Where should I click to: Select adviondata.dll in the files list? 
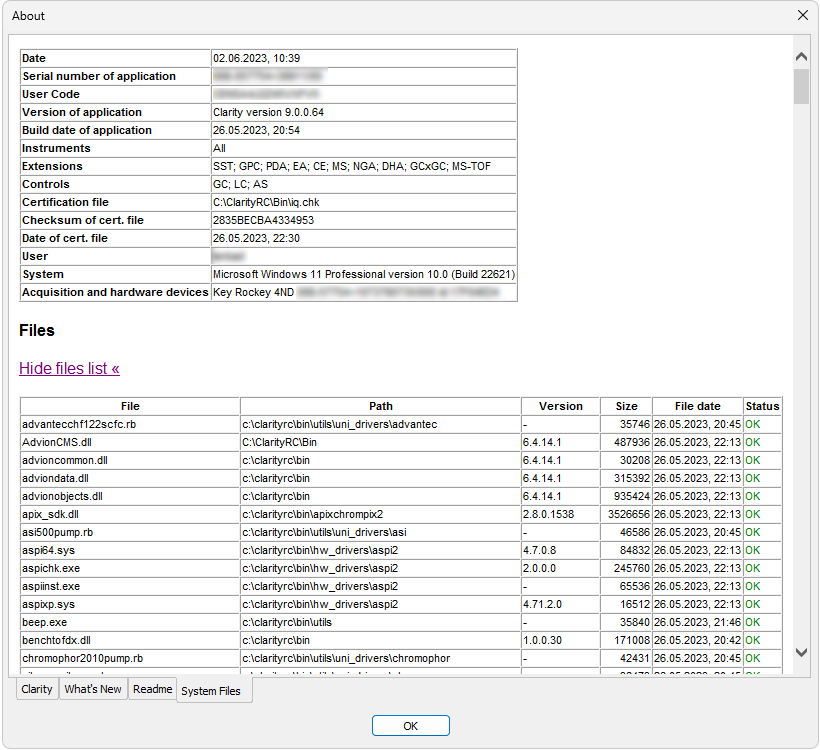[55, 478]
